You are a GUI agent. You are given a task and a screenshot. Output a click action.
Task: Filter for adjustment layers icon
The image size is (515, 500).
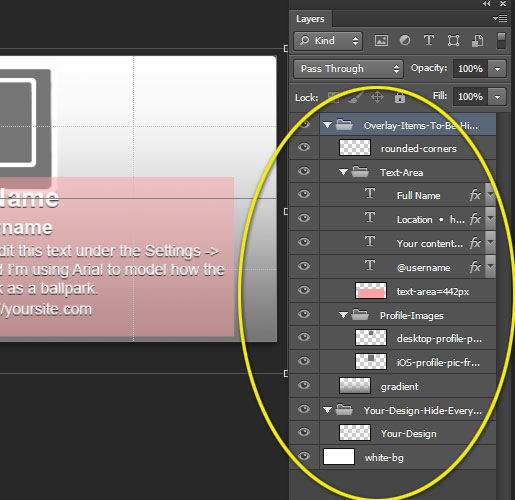405,40
